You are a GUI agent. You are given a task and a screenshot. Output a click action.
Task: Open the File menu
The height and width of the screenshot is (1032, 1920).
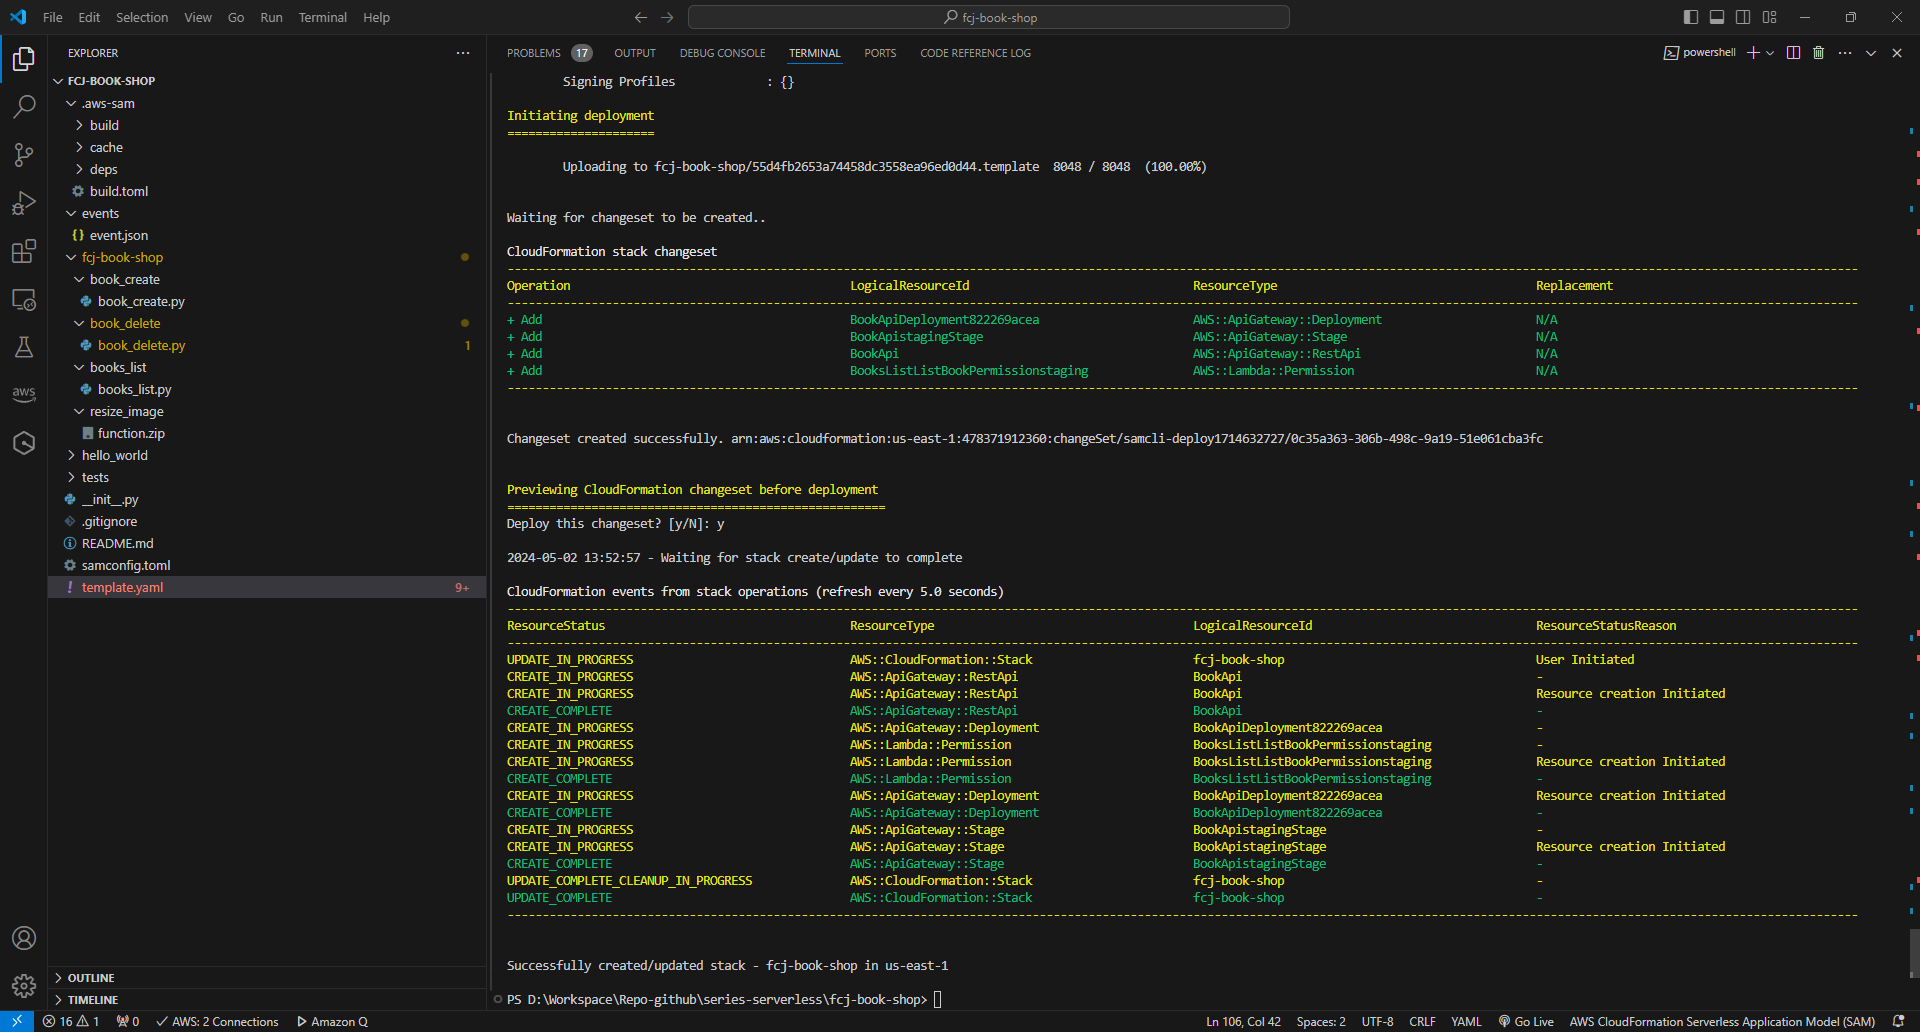pyautogui.click(x=53, y=17)
